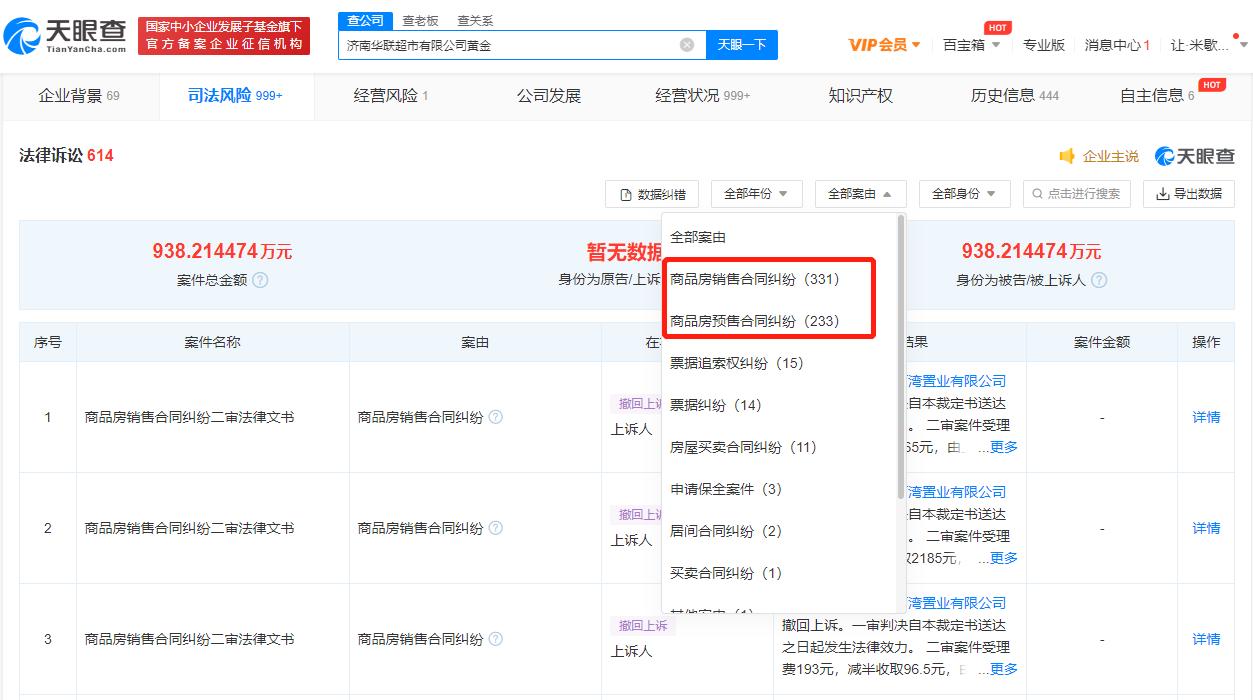Open the 经营状况 tab

click(703, 96)
